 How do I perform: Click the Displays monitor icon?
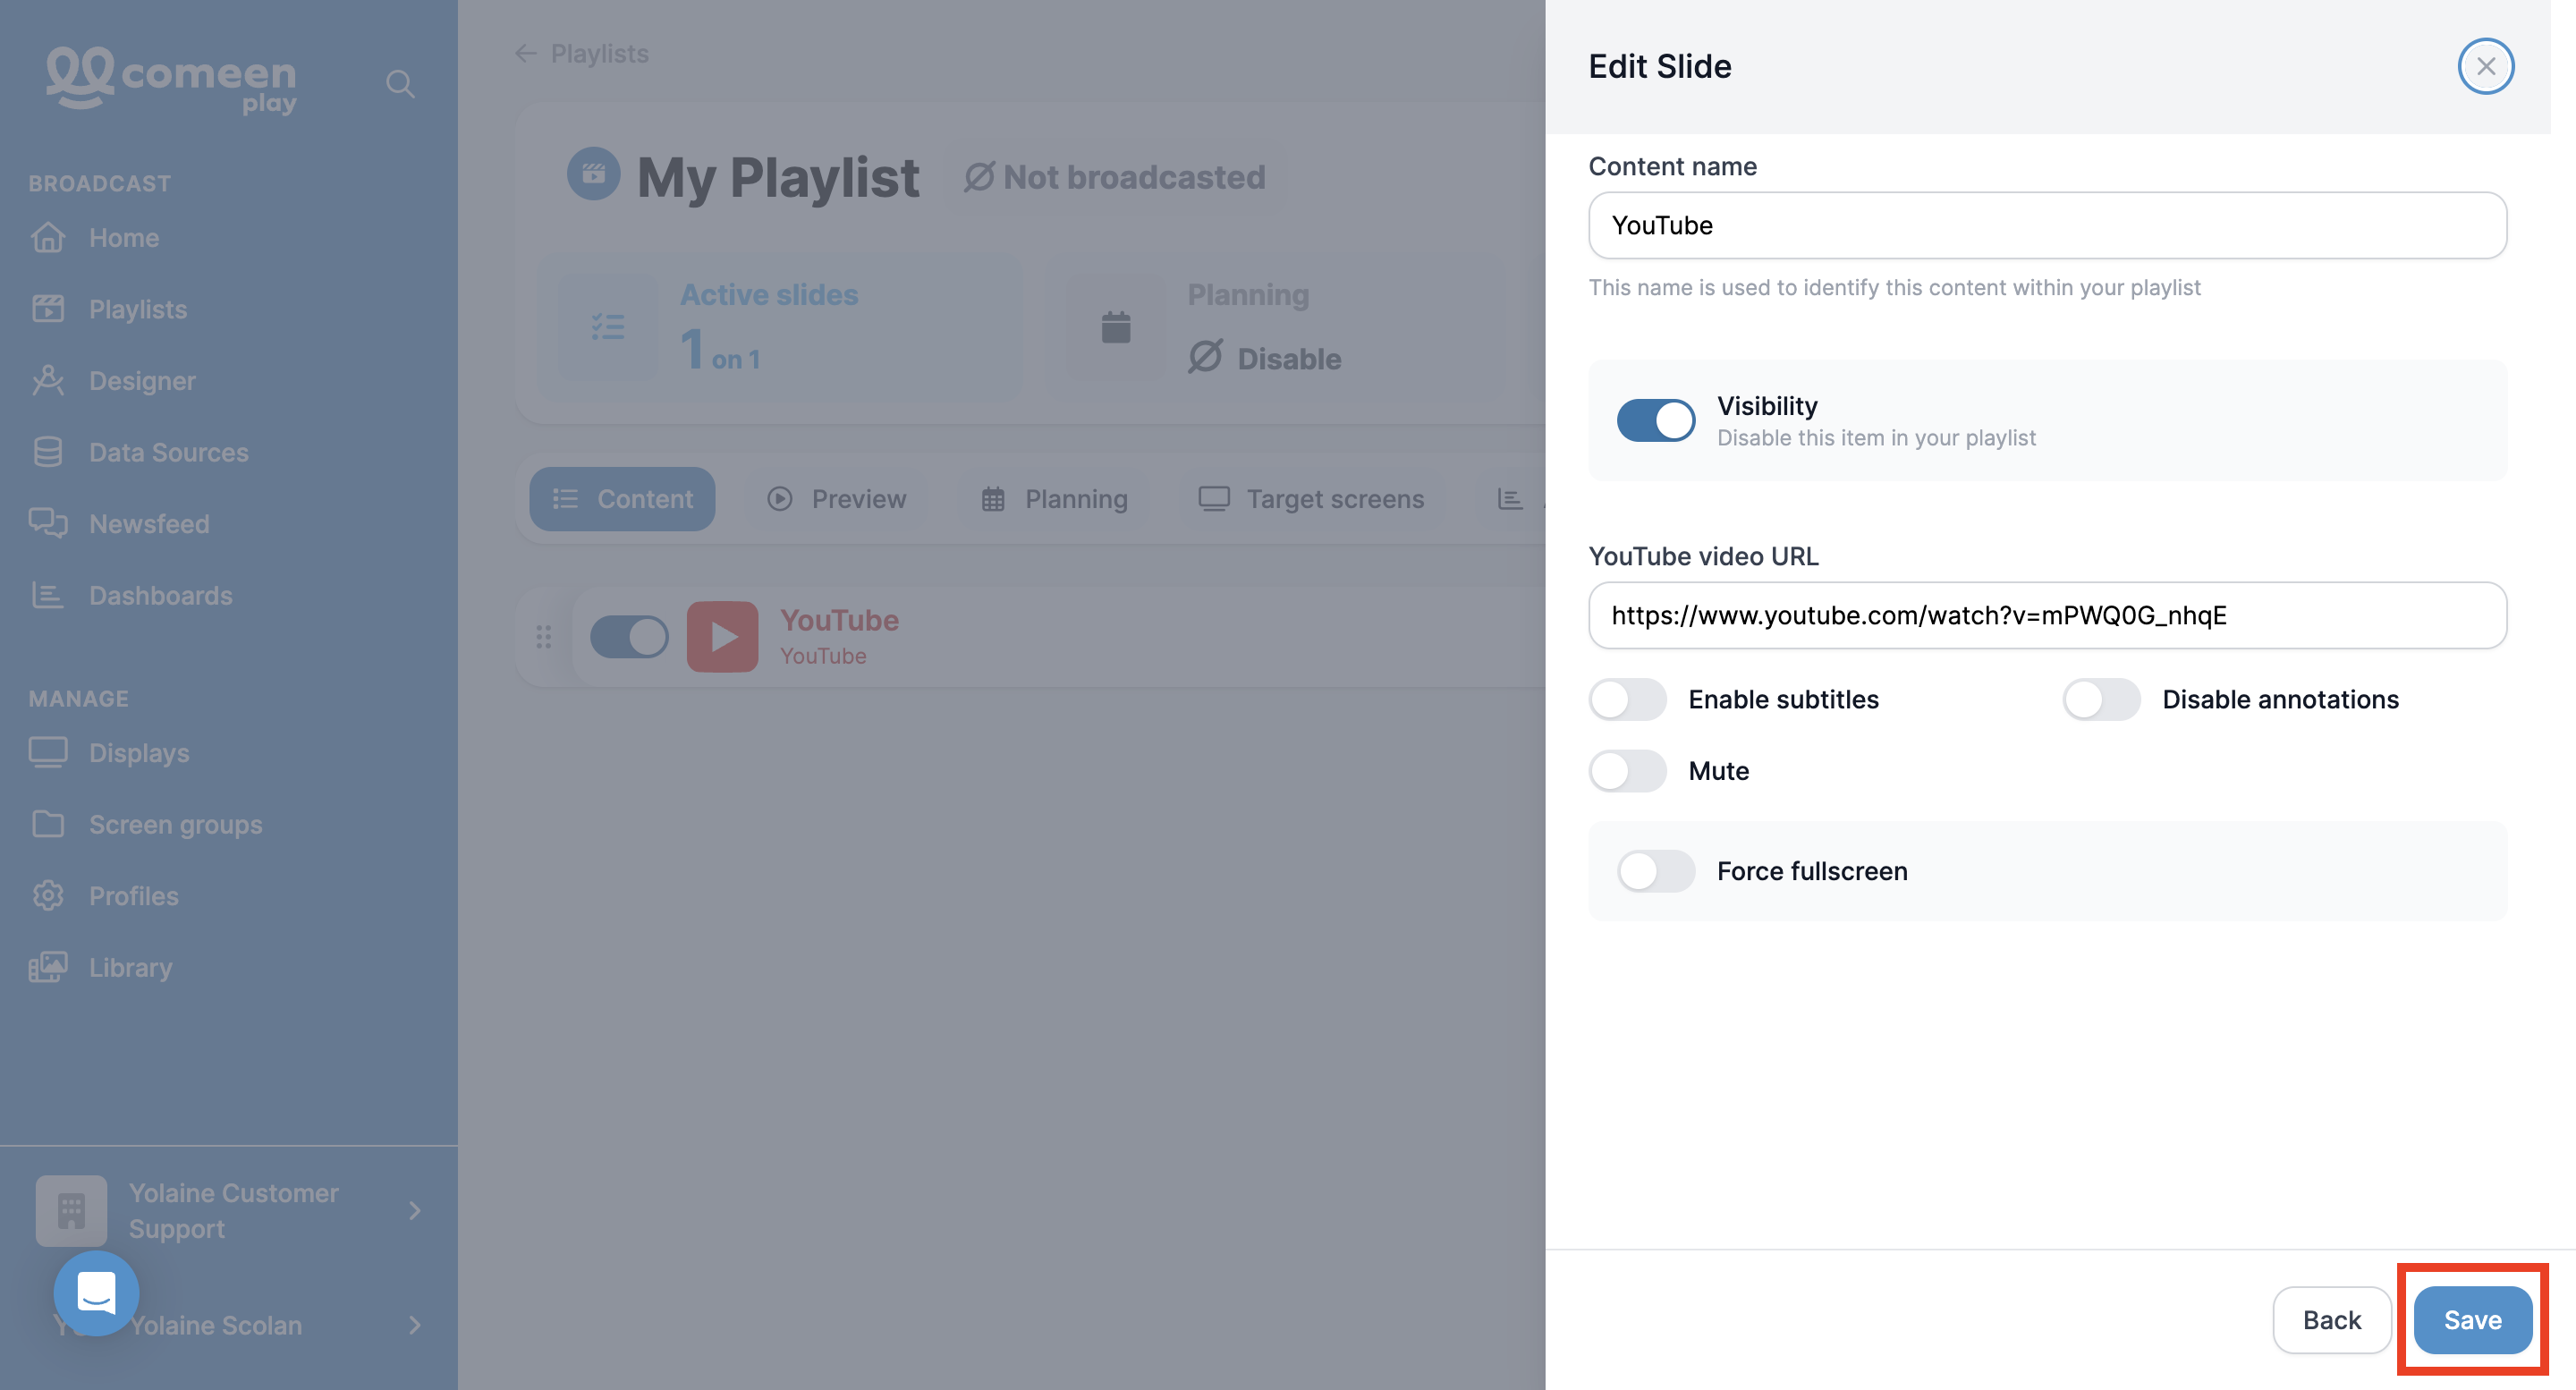48,752
